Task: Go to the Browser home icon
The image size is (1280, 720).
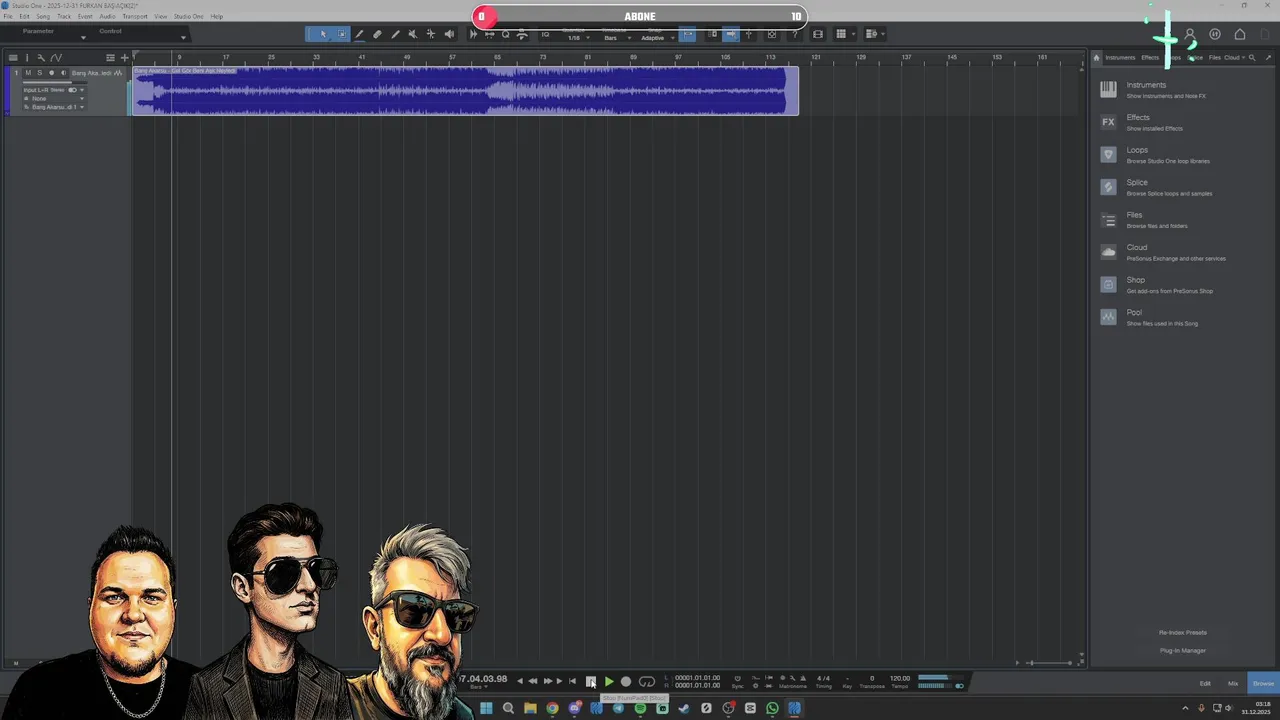Action: click(x=1096, y=57)
